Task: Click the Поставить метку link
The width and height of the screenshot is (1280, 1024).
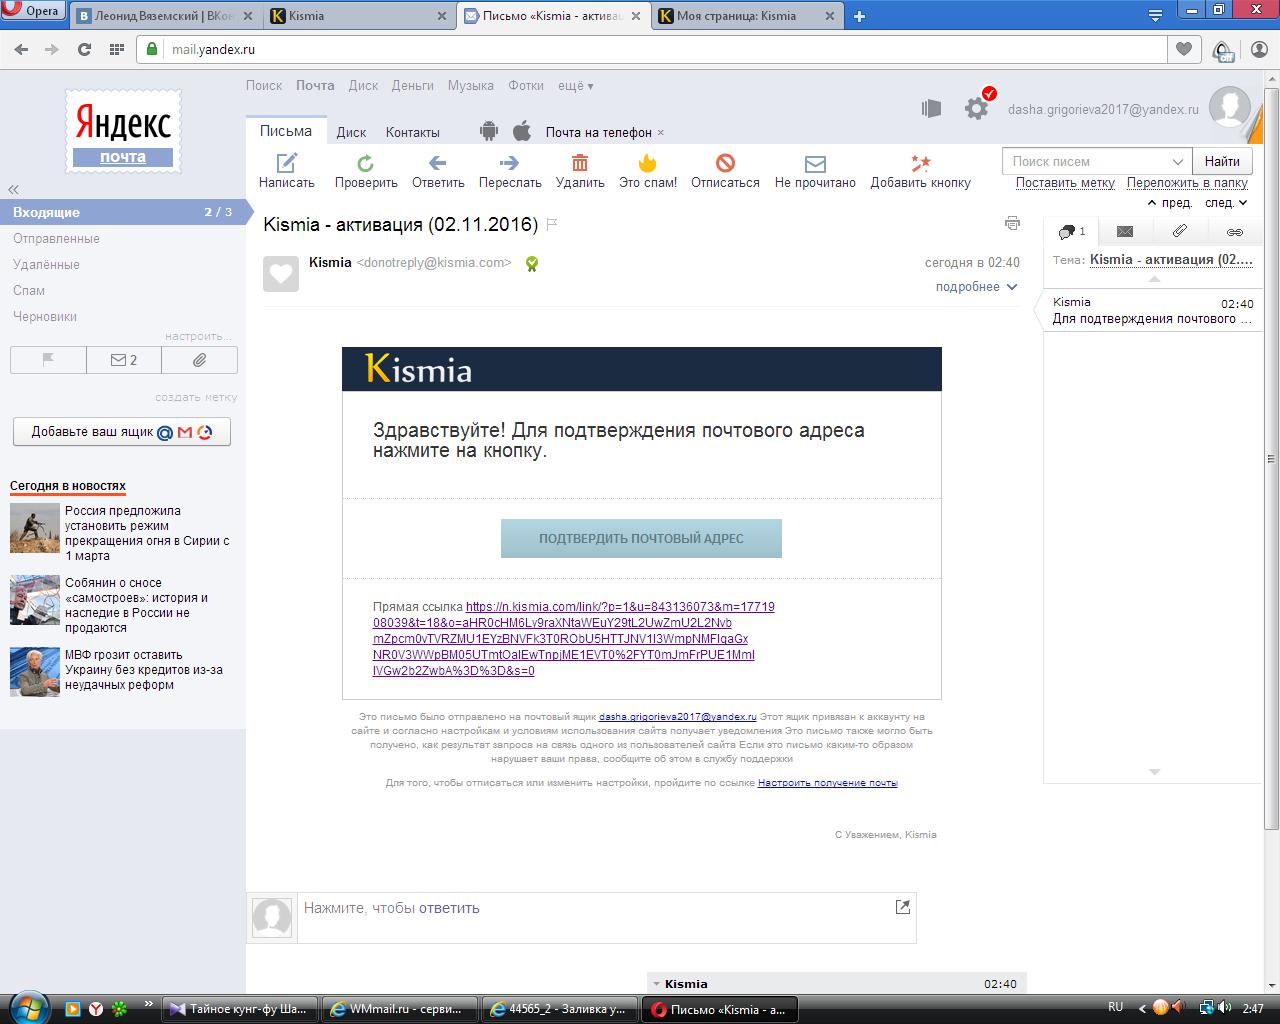Action: pos(1065,183)
